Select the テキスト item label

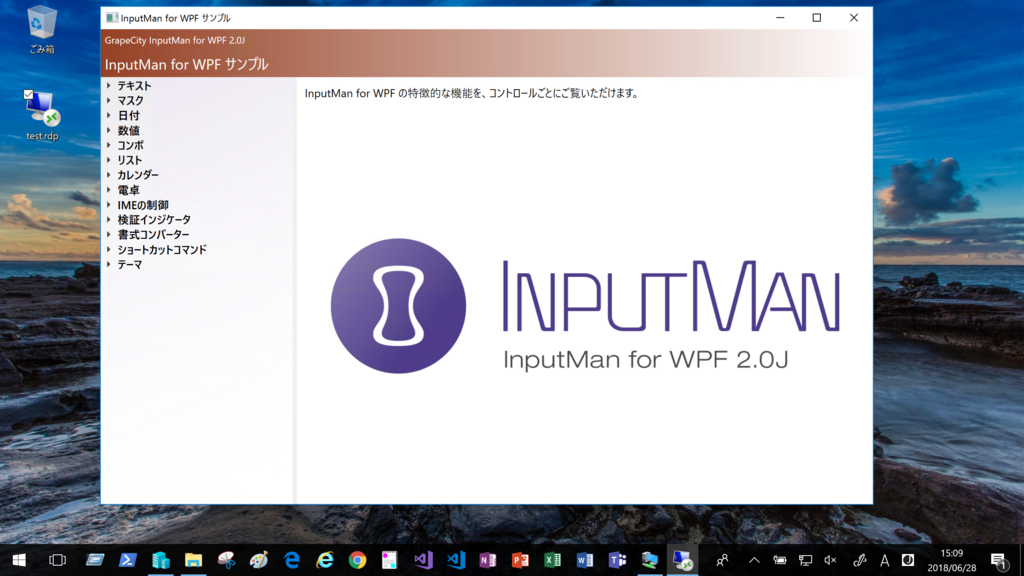pyautogui.click(x=134, y=86)
